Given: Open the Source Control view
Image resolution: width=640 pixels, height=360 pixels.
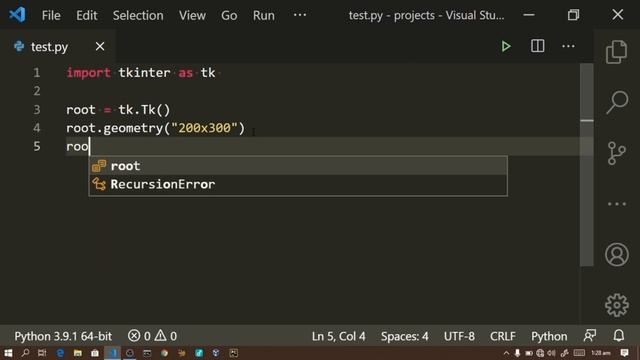Looking at the screenshot, I should point(616,153).
